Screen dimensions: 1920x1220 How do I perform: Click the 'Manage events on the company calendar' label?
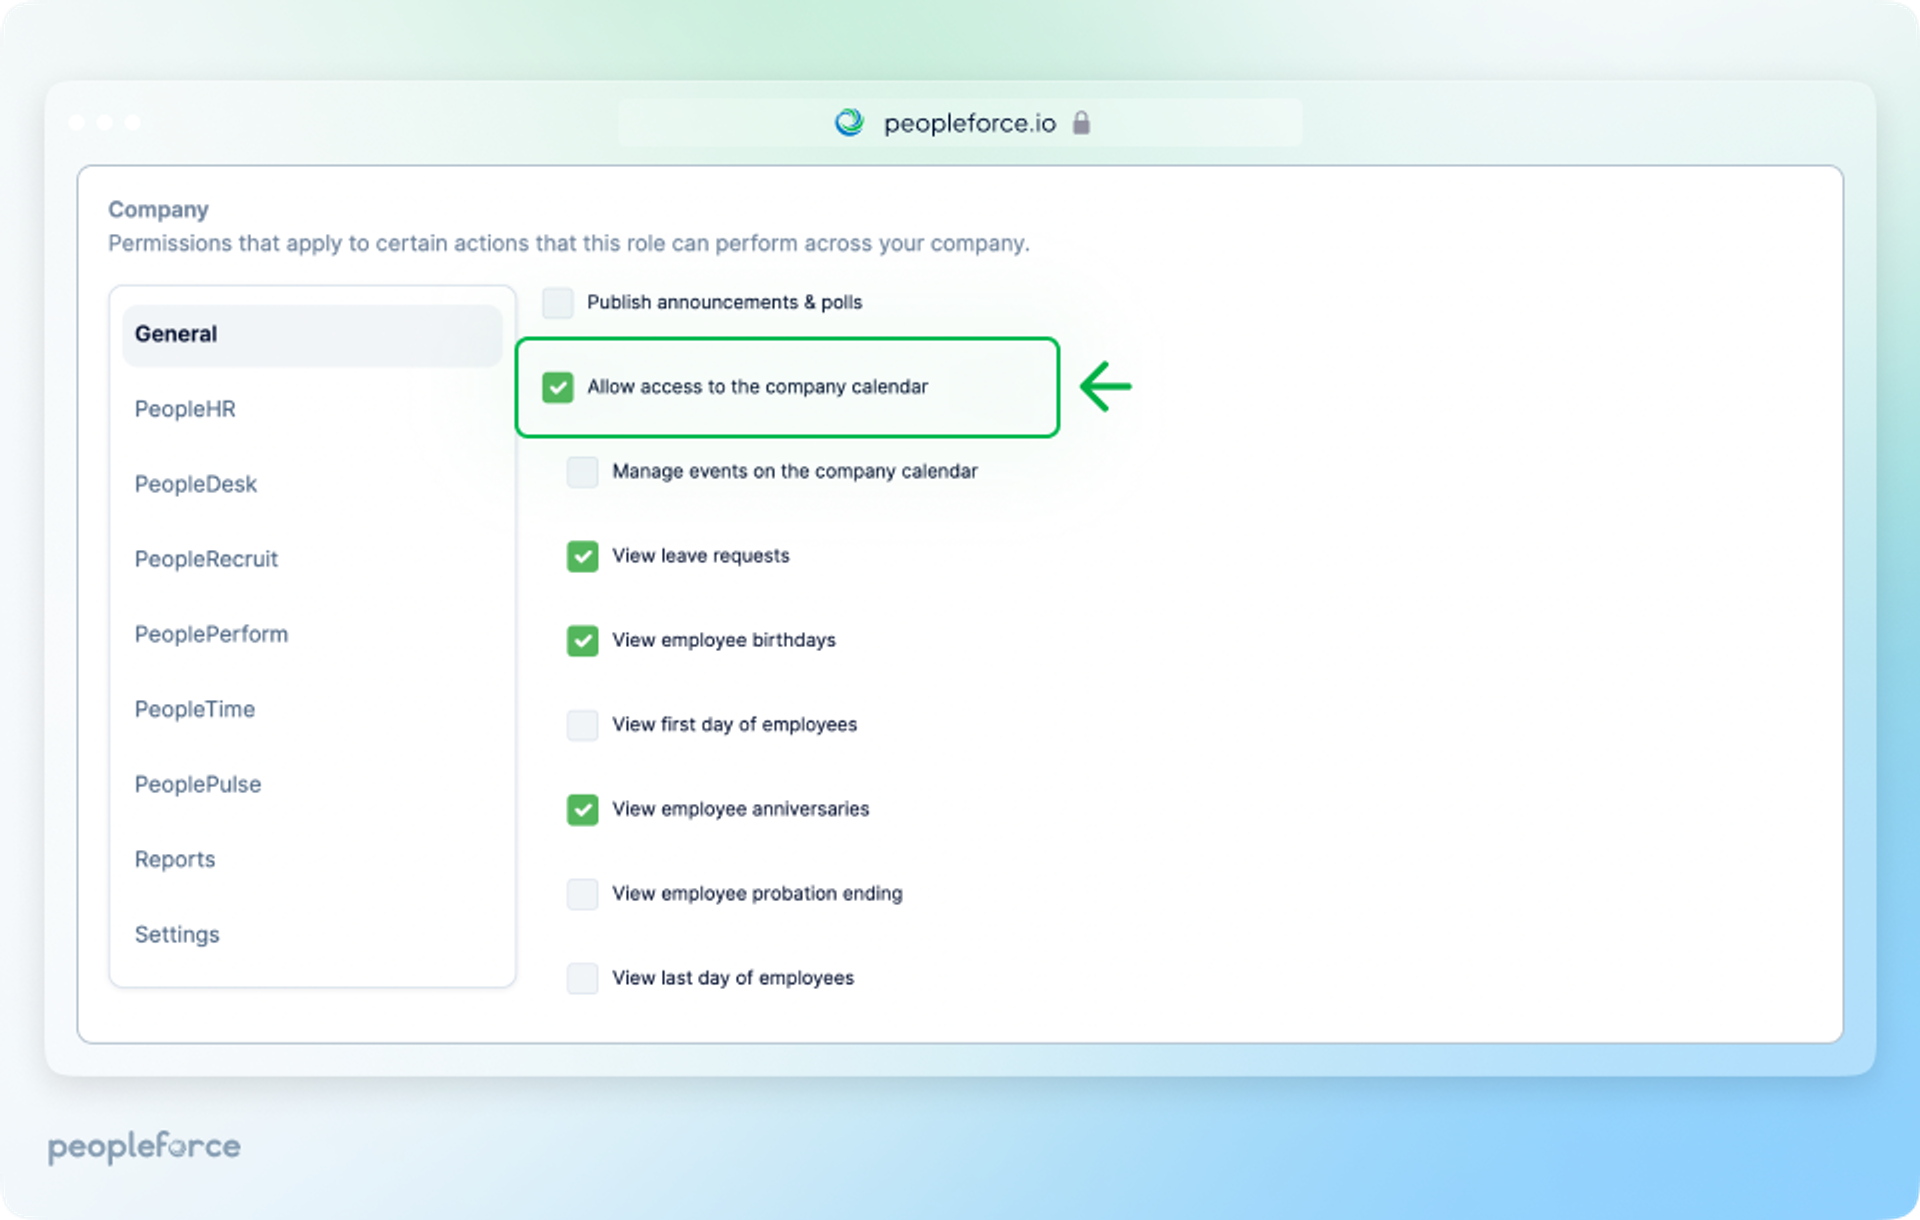pyautogui.click(x=795, y=471)
